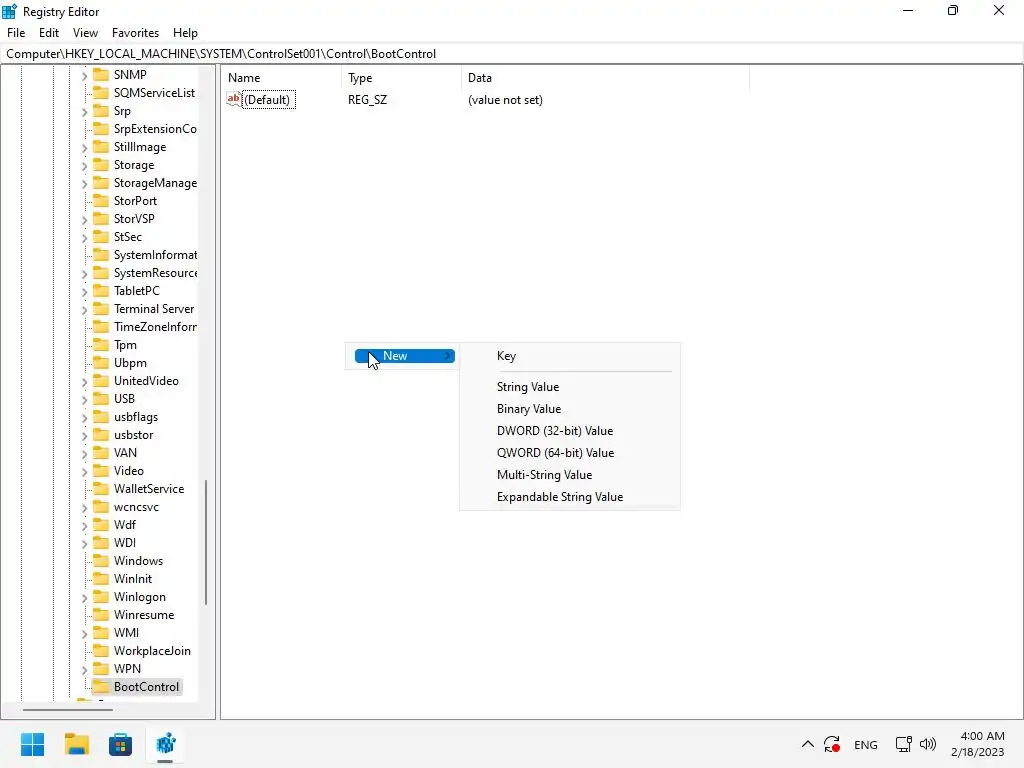
Task: Select the usbstor key
Action: (133, 435)
